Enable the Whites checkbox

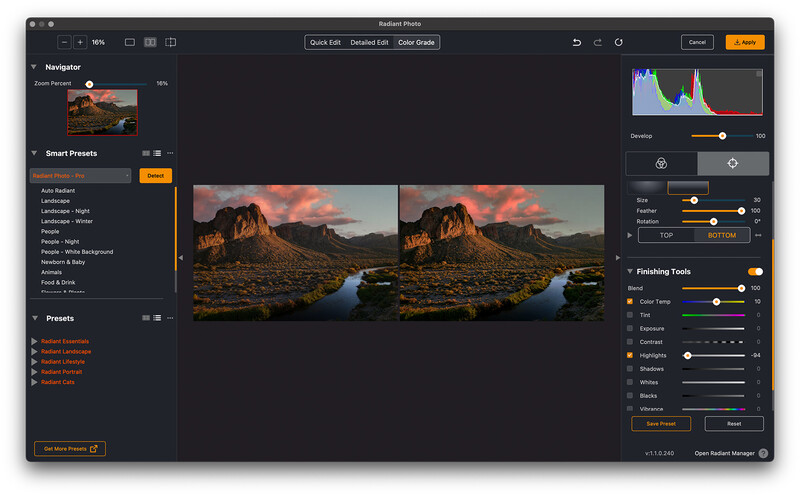point(630,382)
